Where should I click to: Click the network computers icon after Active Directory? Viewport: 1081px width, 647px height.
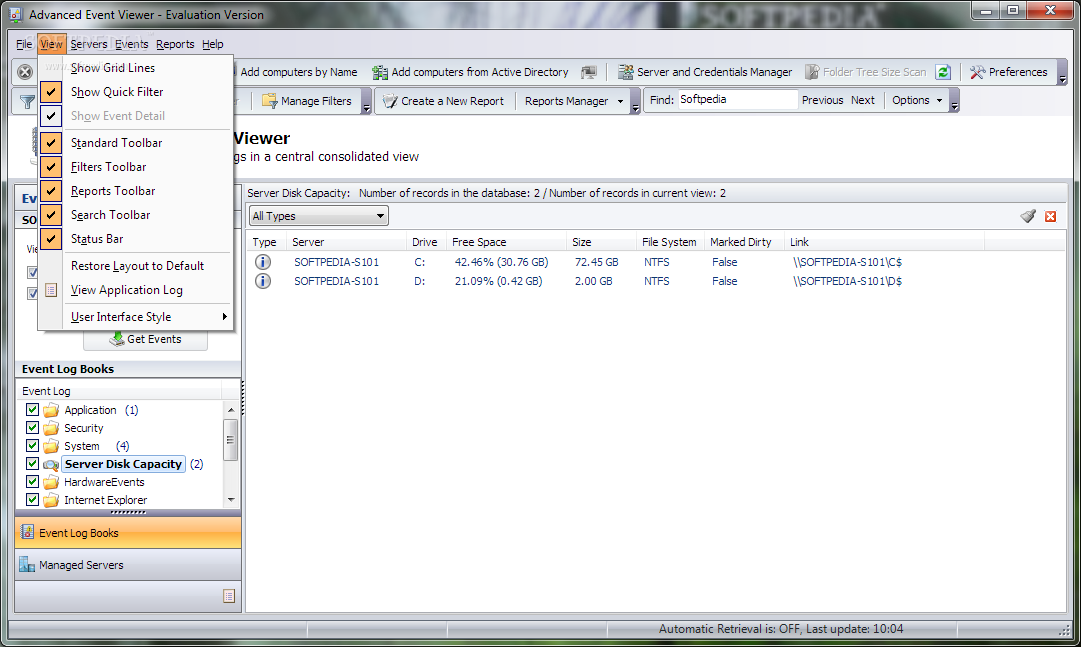click(x=589, y=72)
